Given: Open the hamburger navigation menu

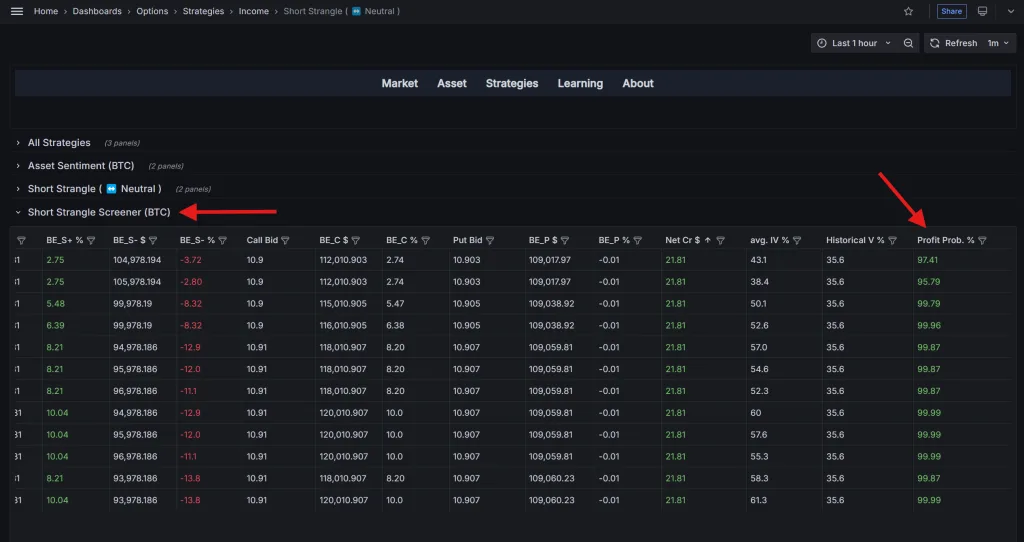Looking at the screenshot, I should 17,11.
